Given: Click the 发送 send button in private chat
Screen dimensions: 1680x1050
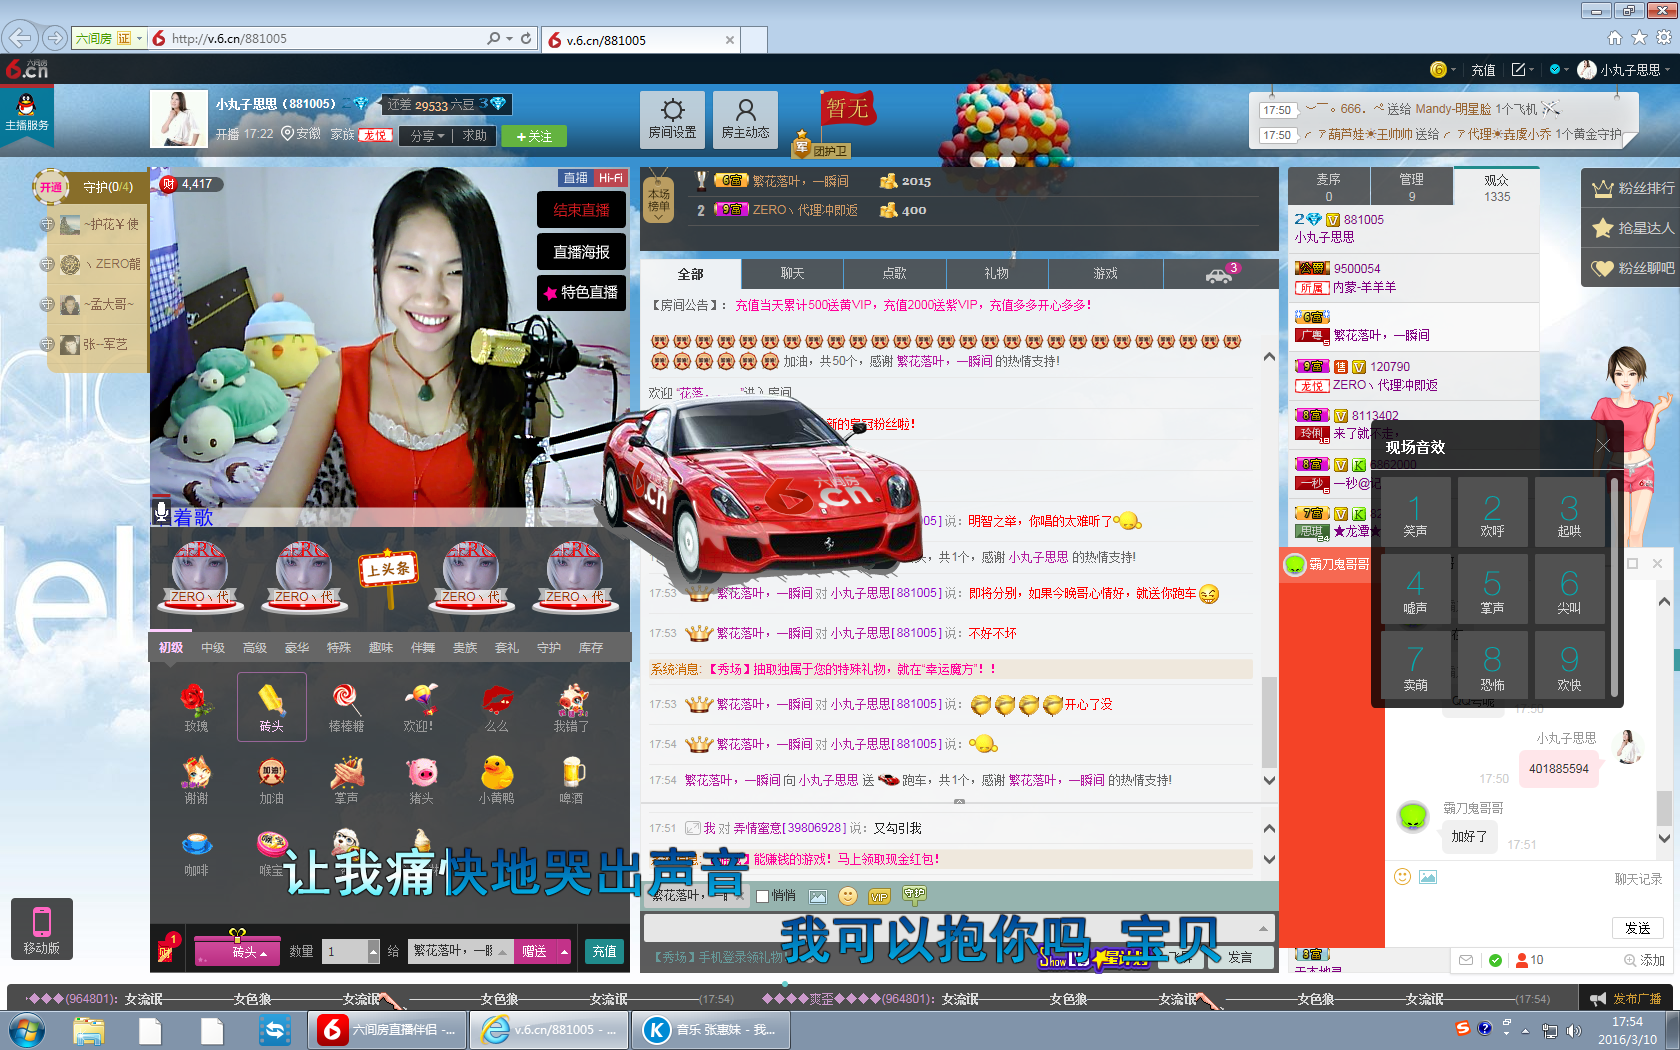Looking at the screenshot, I should click(x=1638, y=928).
